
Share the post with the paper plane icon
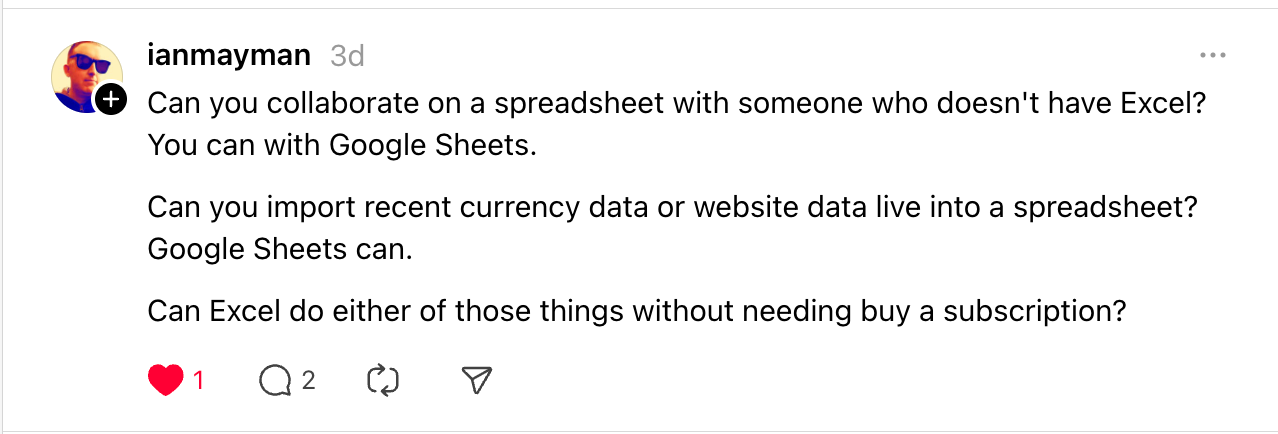pos(477,379)
